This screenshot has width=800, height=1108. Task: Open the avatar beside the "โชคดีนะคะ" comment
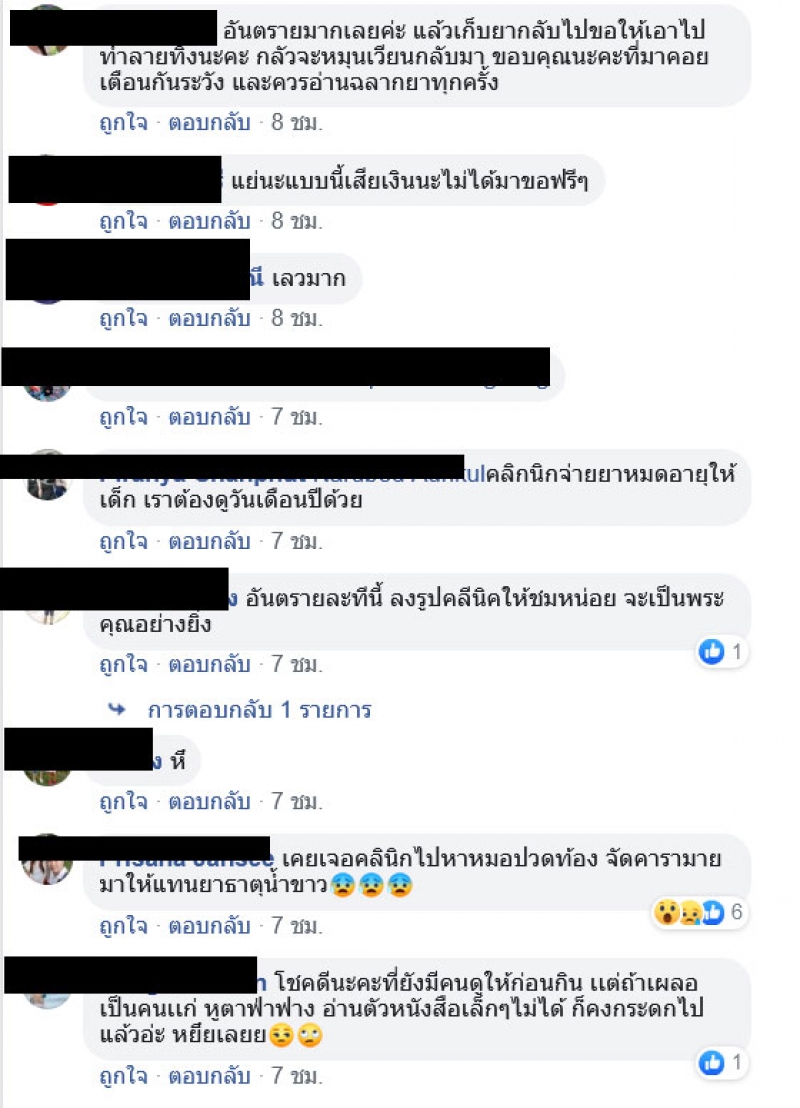(x=47, y=999)
